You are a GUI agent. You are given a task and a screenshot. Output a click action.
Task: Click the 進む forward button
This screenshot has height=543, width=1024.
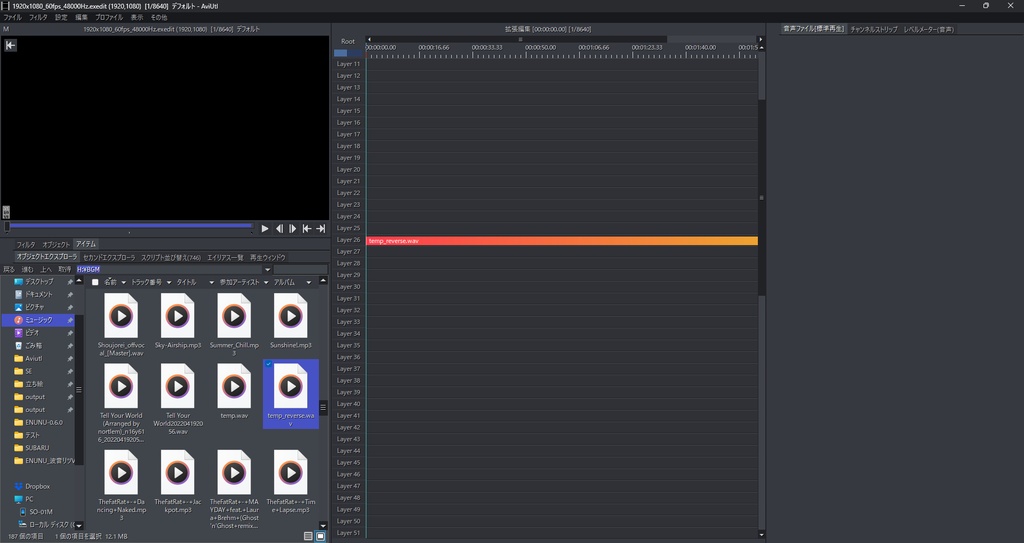tap(27, 269)
